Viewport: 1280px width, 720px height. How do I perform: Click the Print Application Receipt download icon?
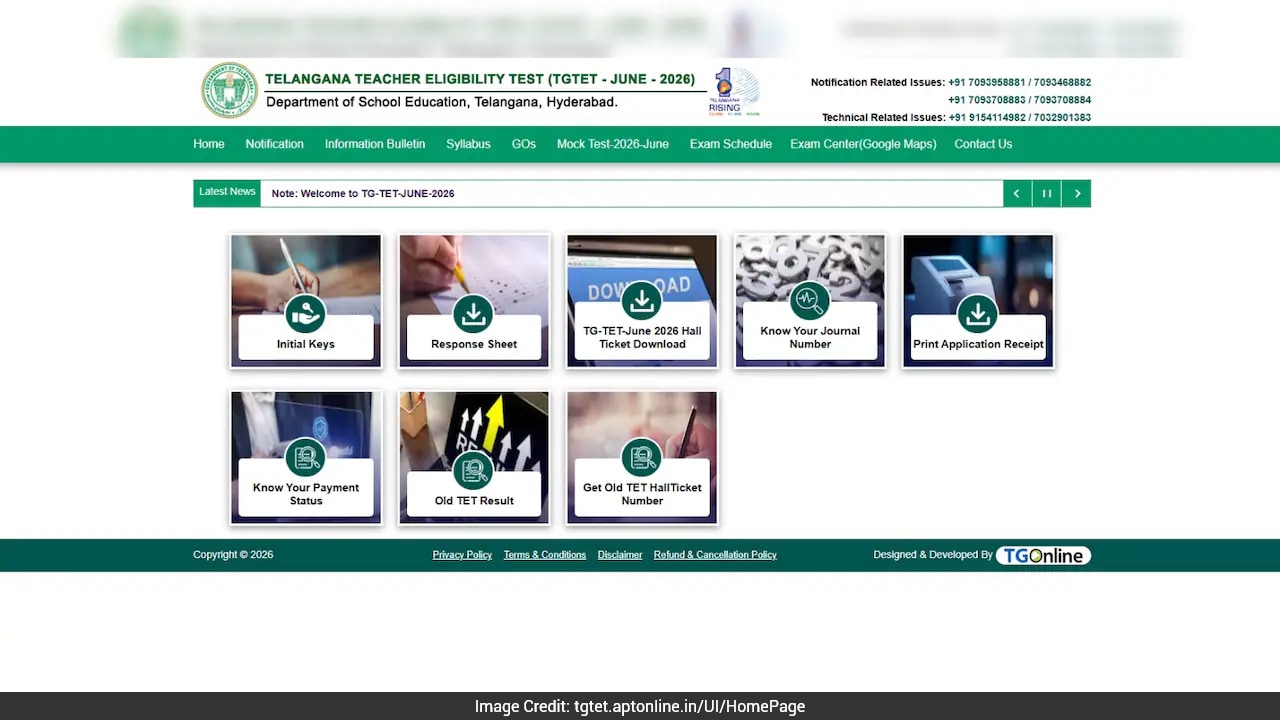pos(978,314)
